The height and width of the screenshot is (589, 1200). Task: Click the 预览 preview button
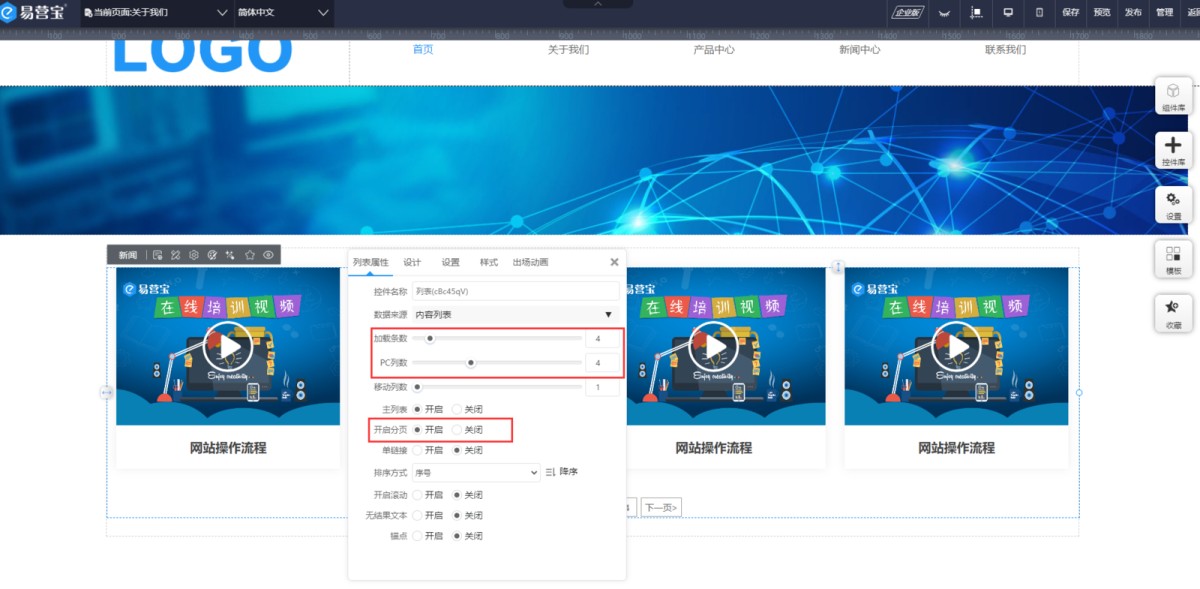1102,12
